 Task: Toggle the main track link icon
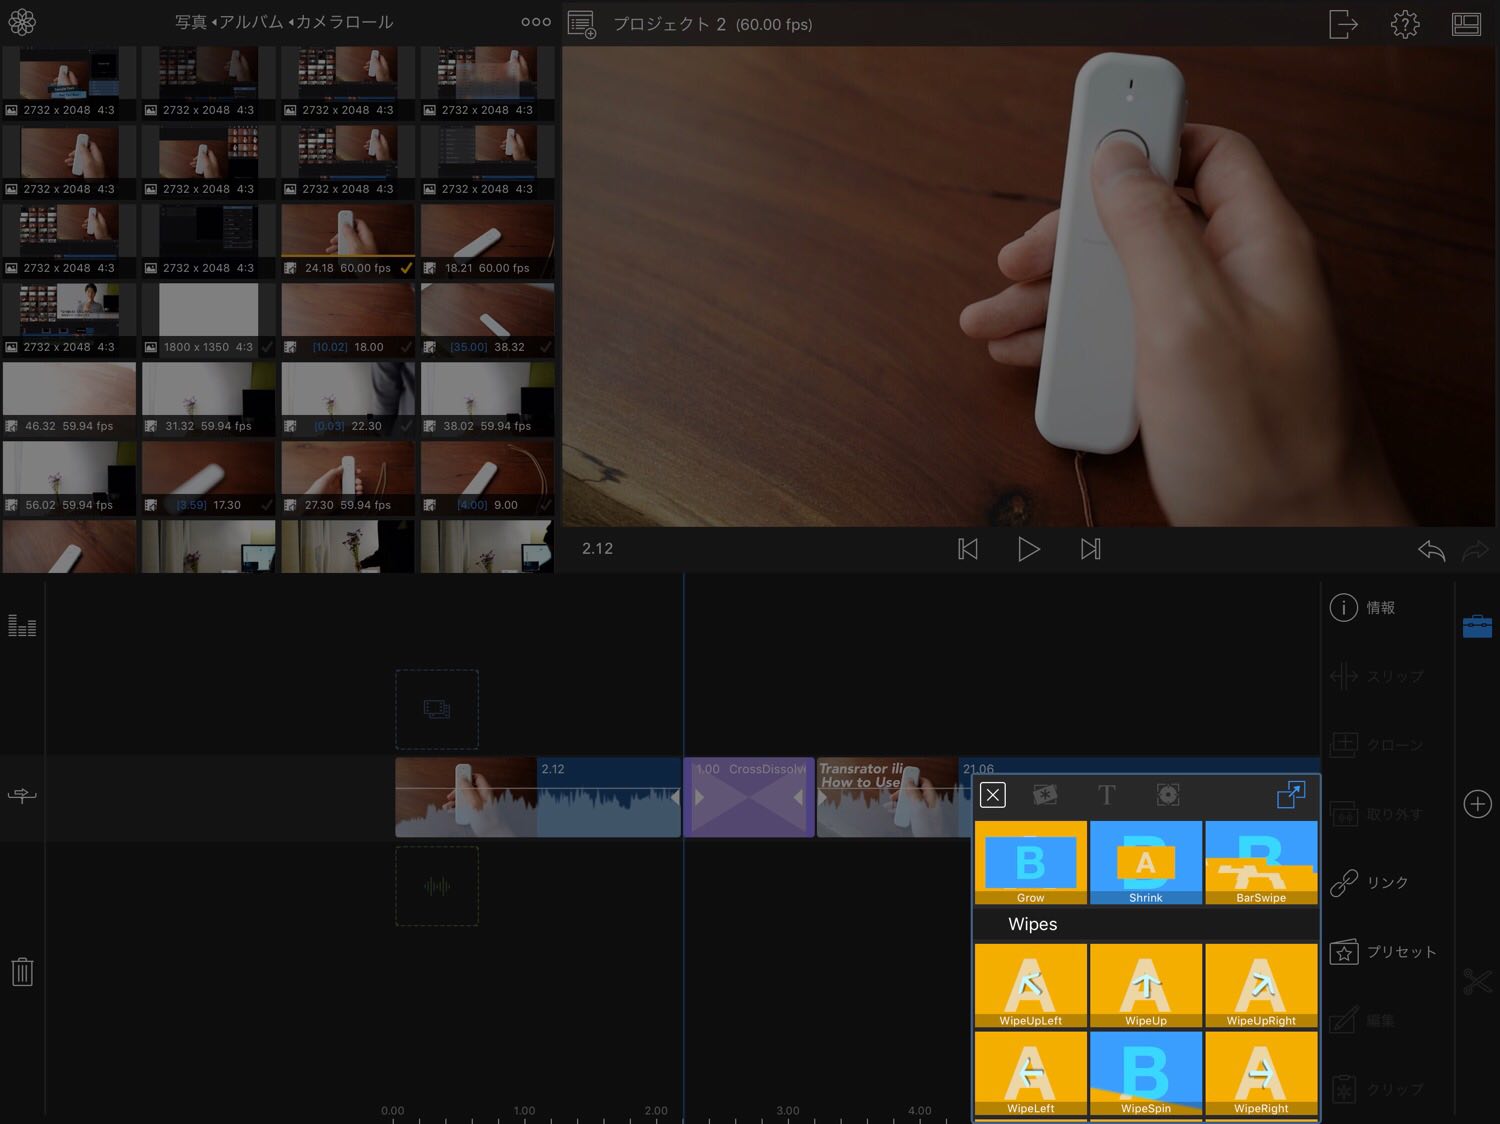click(22, 796)
